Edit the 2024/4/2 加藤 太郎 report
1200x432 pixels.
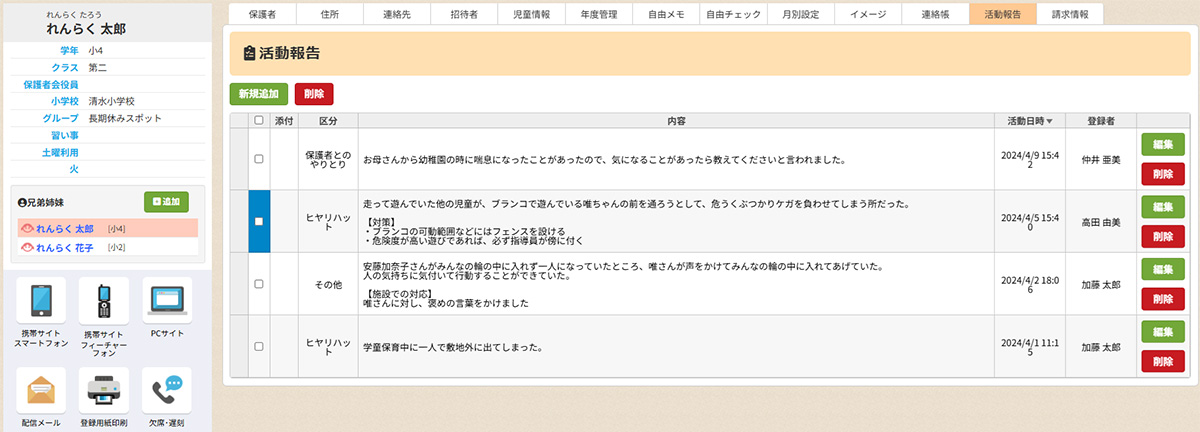point(1162,269)
